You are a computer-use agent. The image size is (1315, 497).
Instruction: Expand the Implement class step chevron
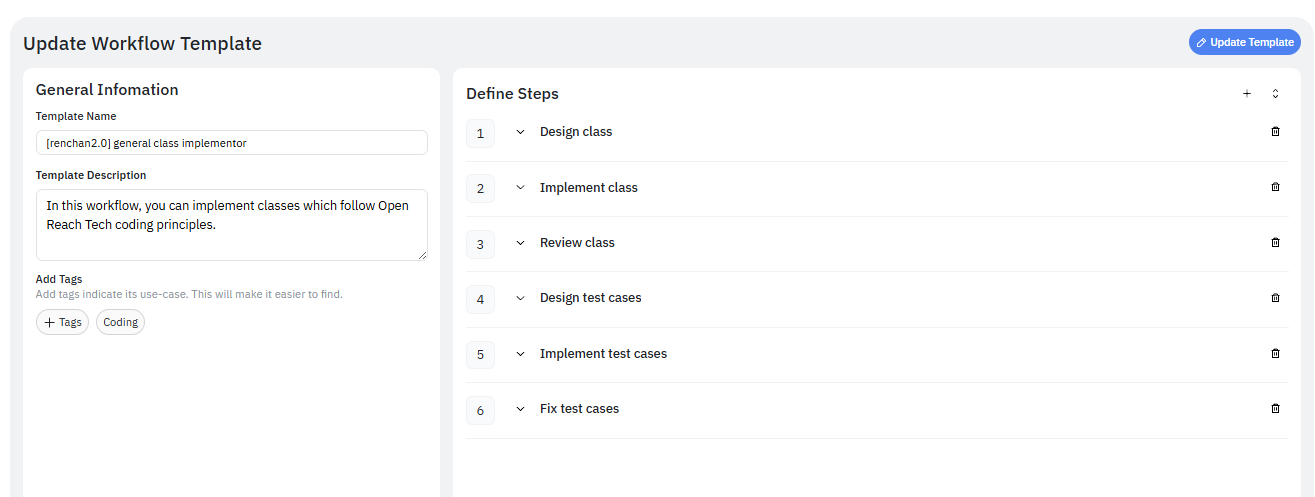(x=520, y=188)
